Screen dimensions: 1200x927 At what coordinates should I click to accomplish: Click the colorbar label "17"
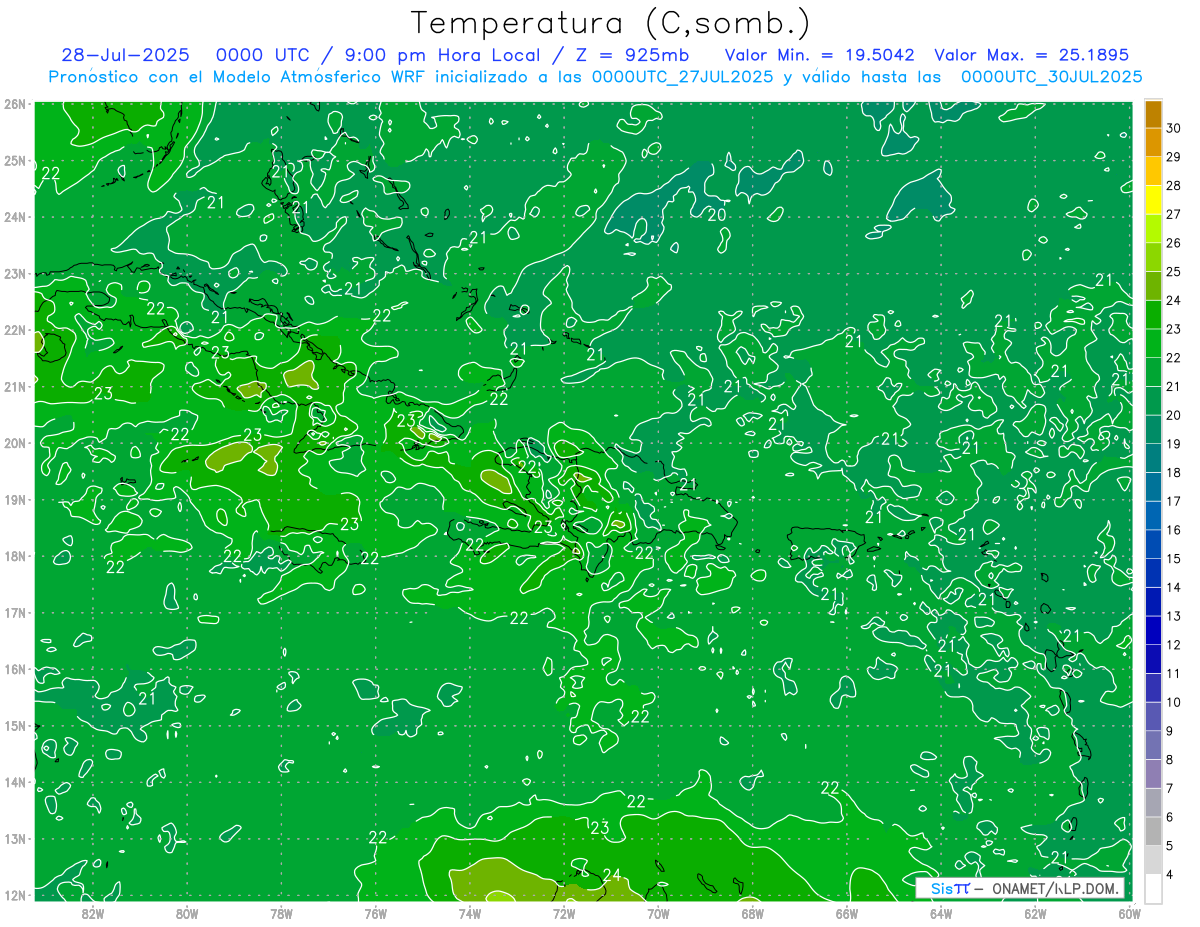tap(1174, 501)
